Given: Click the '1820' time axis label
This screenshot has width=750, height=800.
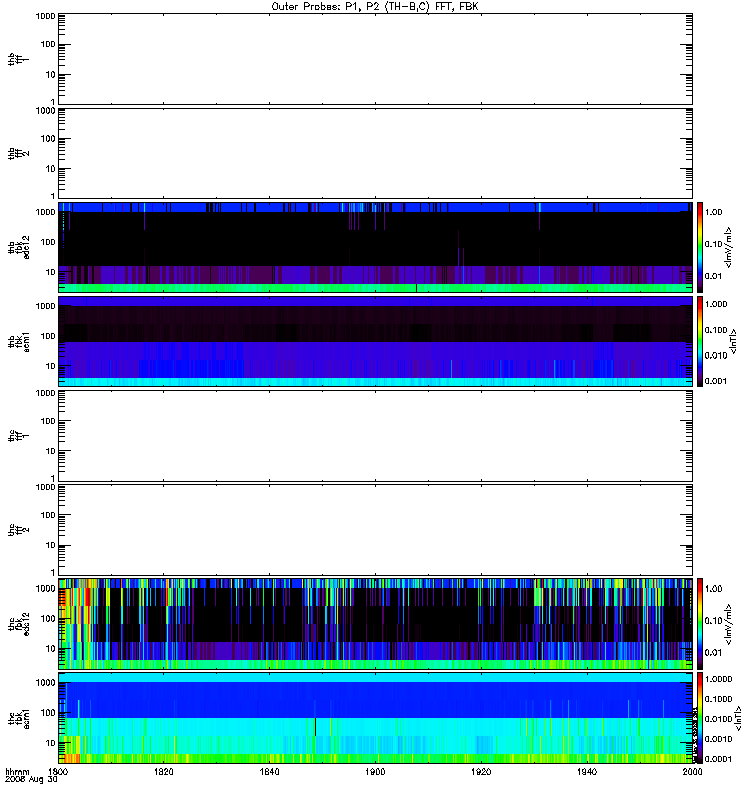Looking at the screenshot, I should pyautogui.click(x=163, y=772).
